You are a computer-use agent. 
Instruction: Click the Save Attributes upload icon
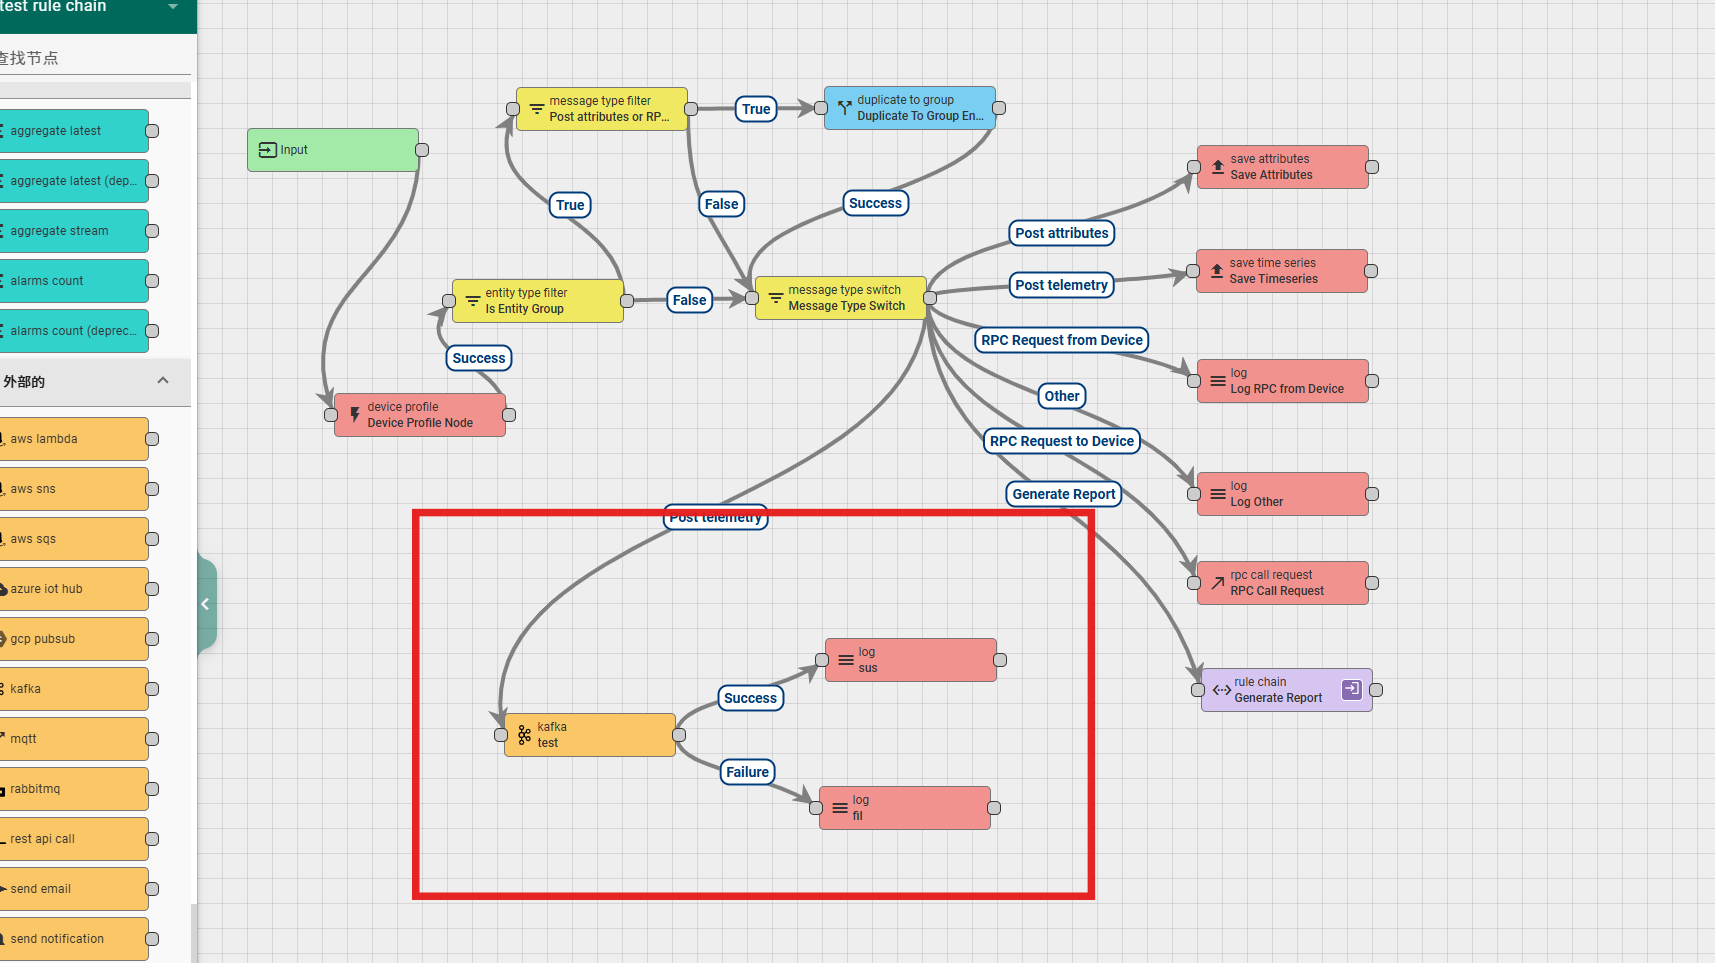click(1217, 167)
